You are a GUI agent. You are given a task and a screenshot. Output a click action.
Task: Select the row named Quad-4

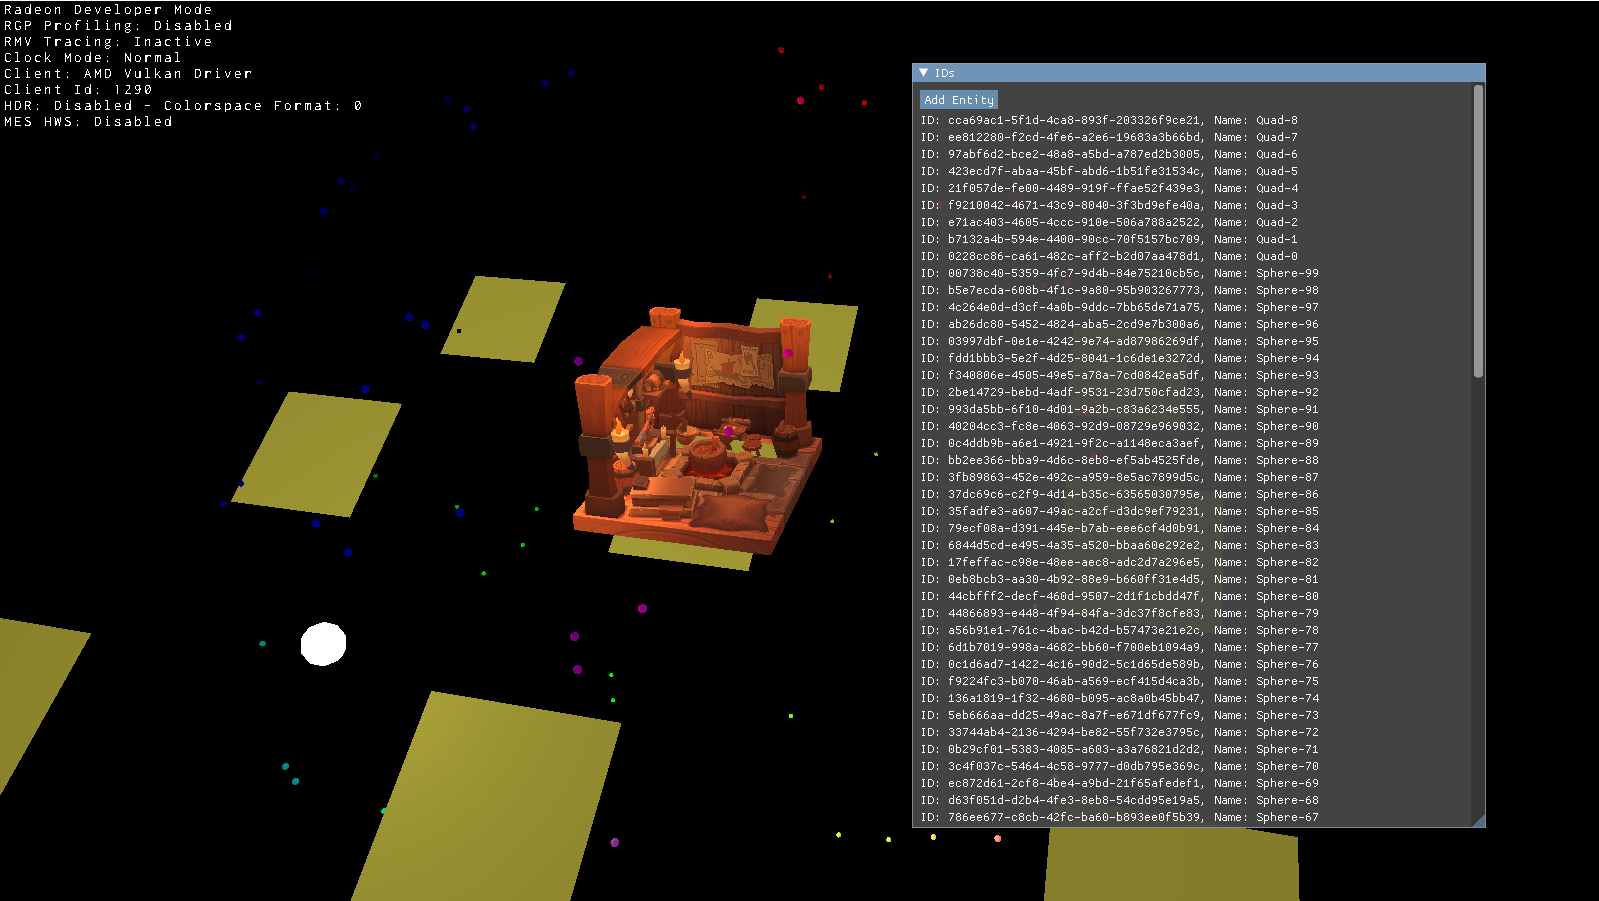(x=1110, y=188)
